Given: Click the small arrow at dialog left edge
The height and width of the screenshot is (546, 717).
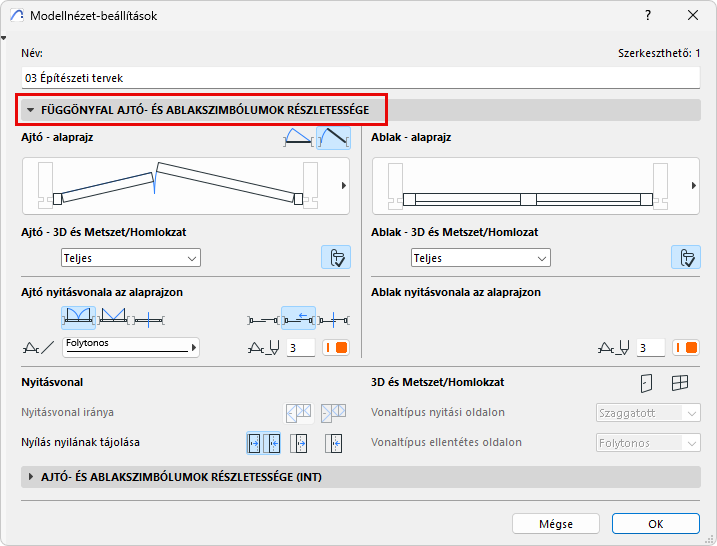Looking at the screenshot, I should [x=3, y=38].
